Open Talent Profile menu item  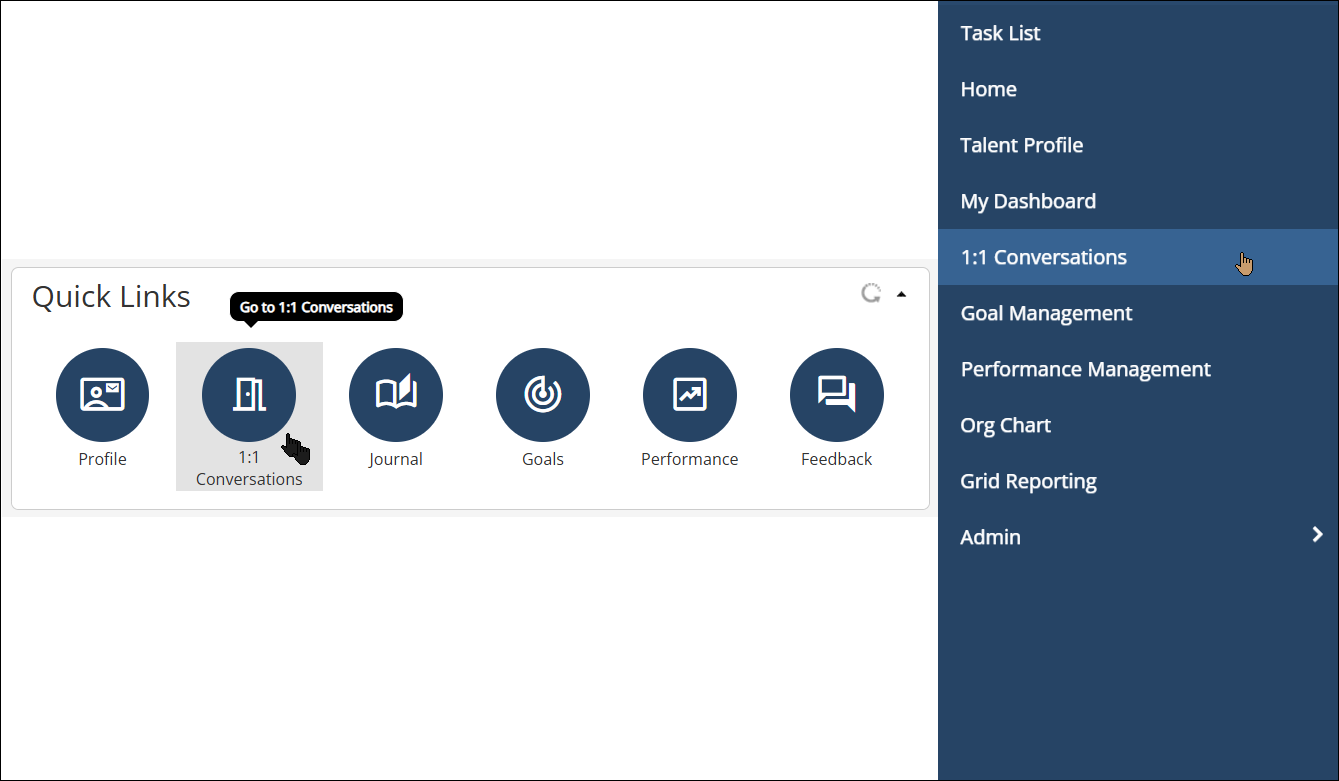pos(1021,145)
